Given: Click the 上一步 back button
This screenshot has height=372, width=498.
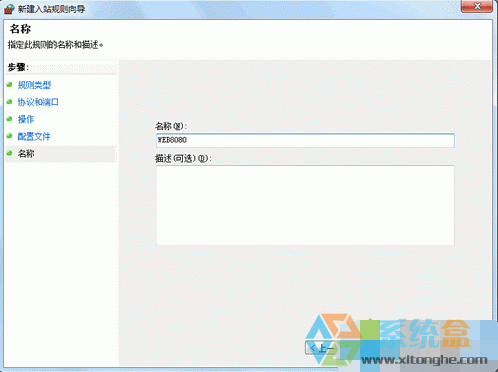Looking at the screenshot, I should coord(321,348).
